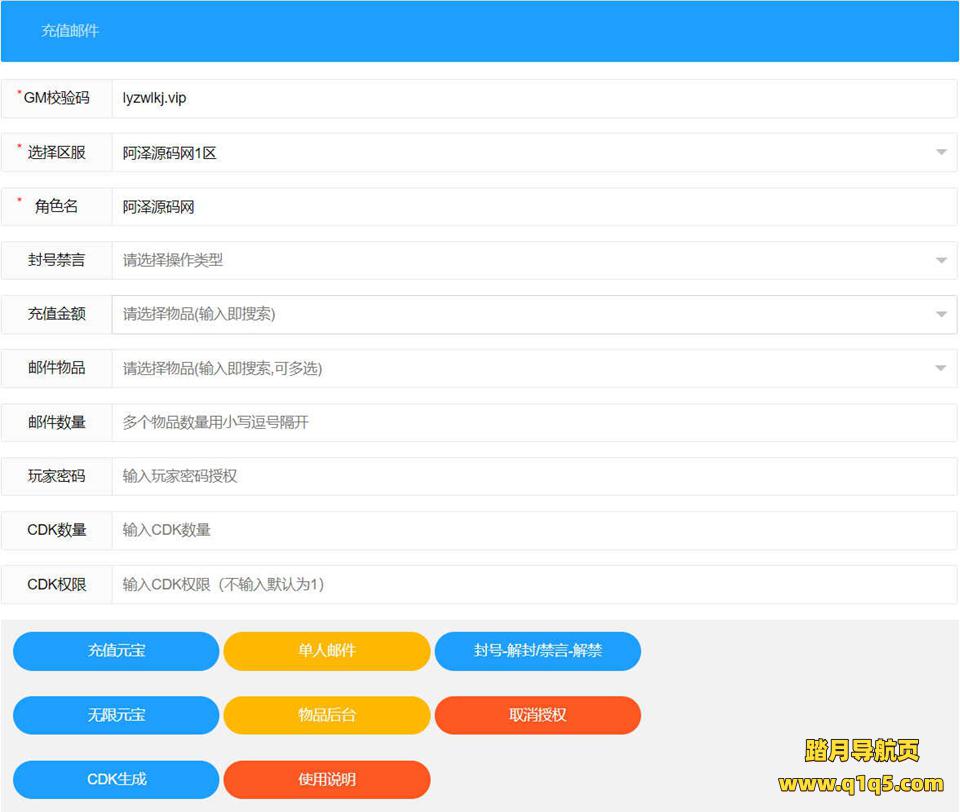Open 物品后台 via yellow button
The image size is (960, 812).
coord(327,715)
